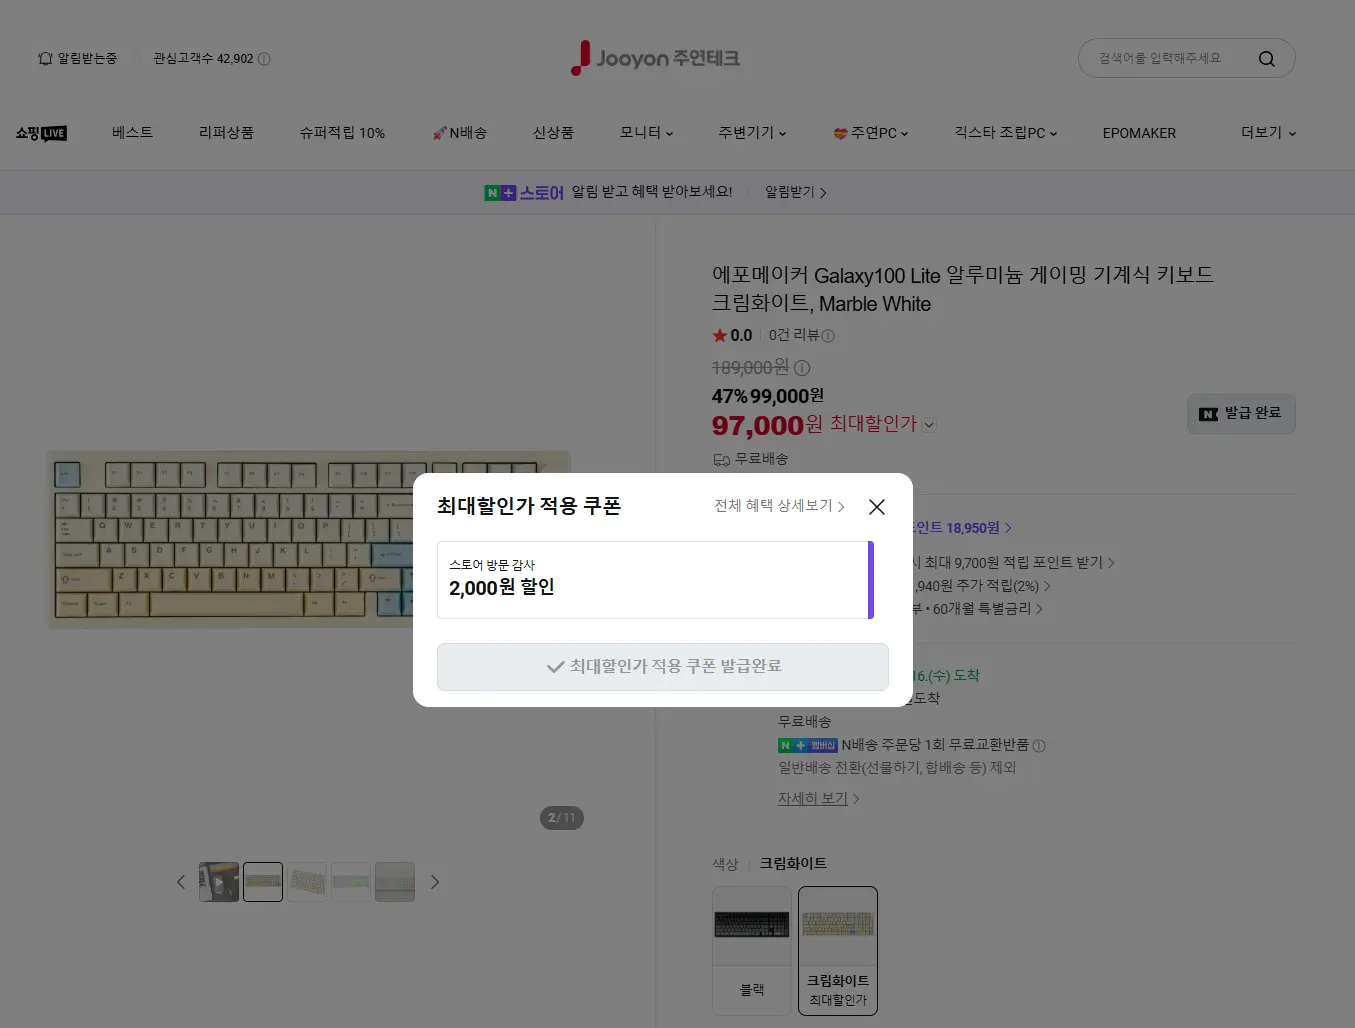
Task: Click the star rating 0.0
Action: (x=732, y=335)
